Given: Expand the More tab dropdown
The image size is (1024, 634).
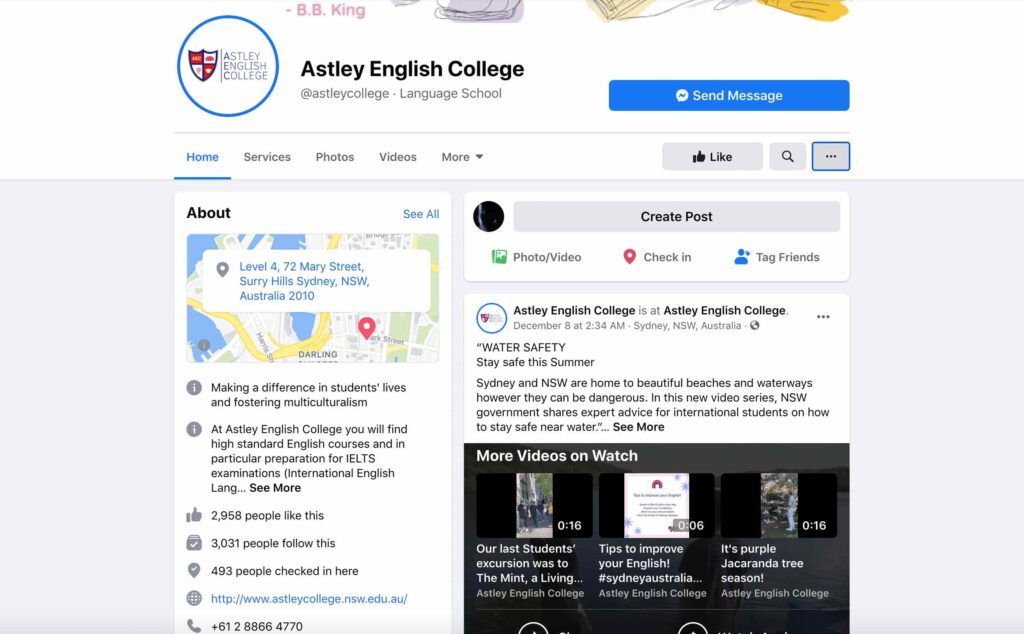Looking at the screenshot, I should tap(462, 157).
